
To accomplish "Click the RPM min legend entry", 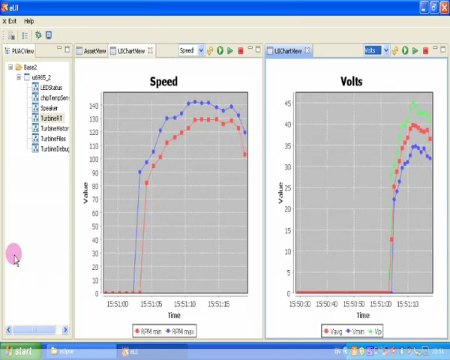I will coord(148,331).
